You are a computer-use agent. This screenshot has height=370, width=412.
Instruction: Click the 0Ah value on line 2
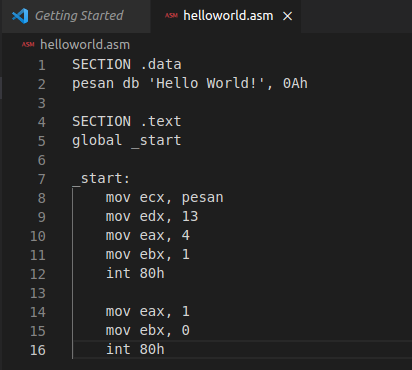[295, 83]
